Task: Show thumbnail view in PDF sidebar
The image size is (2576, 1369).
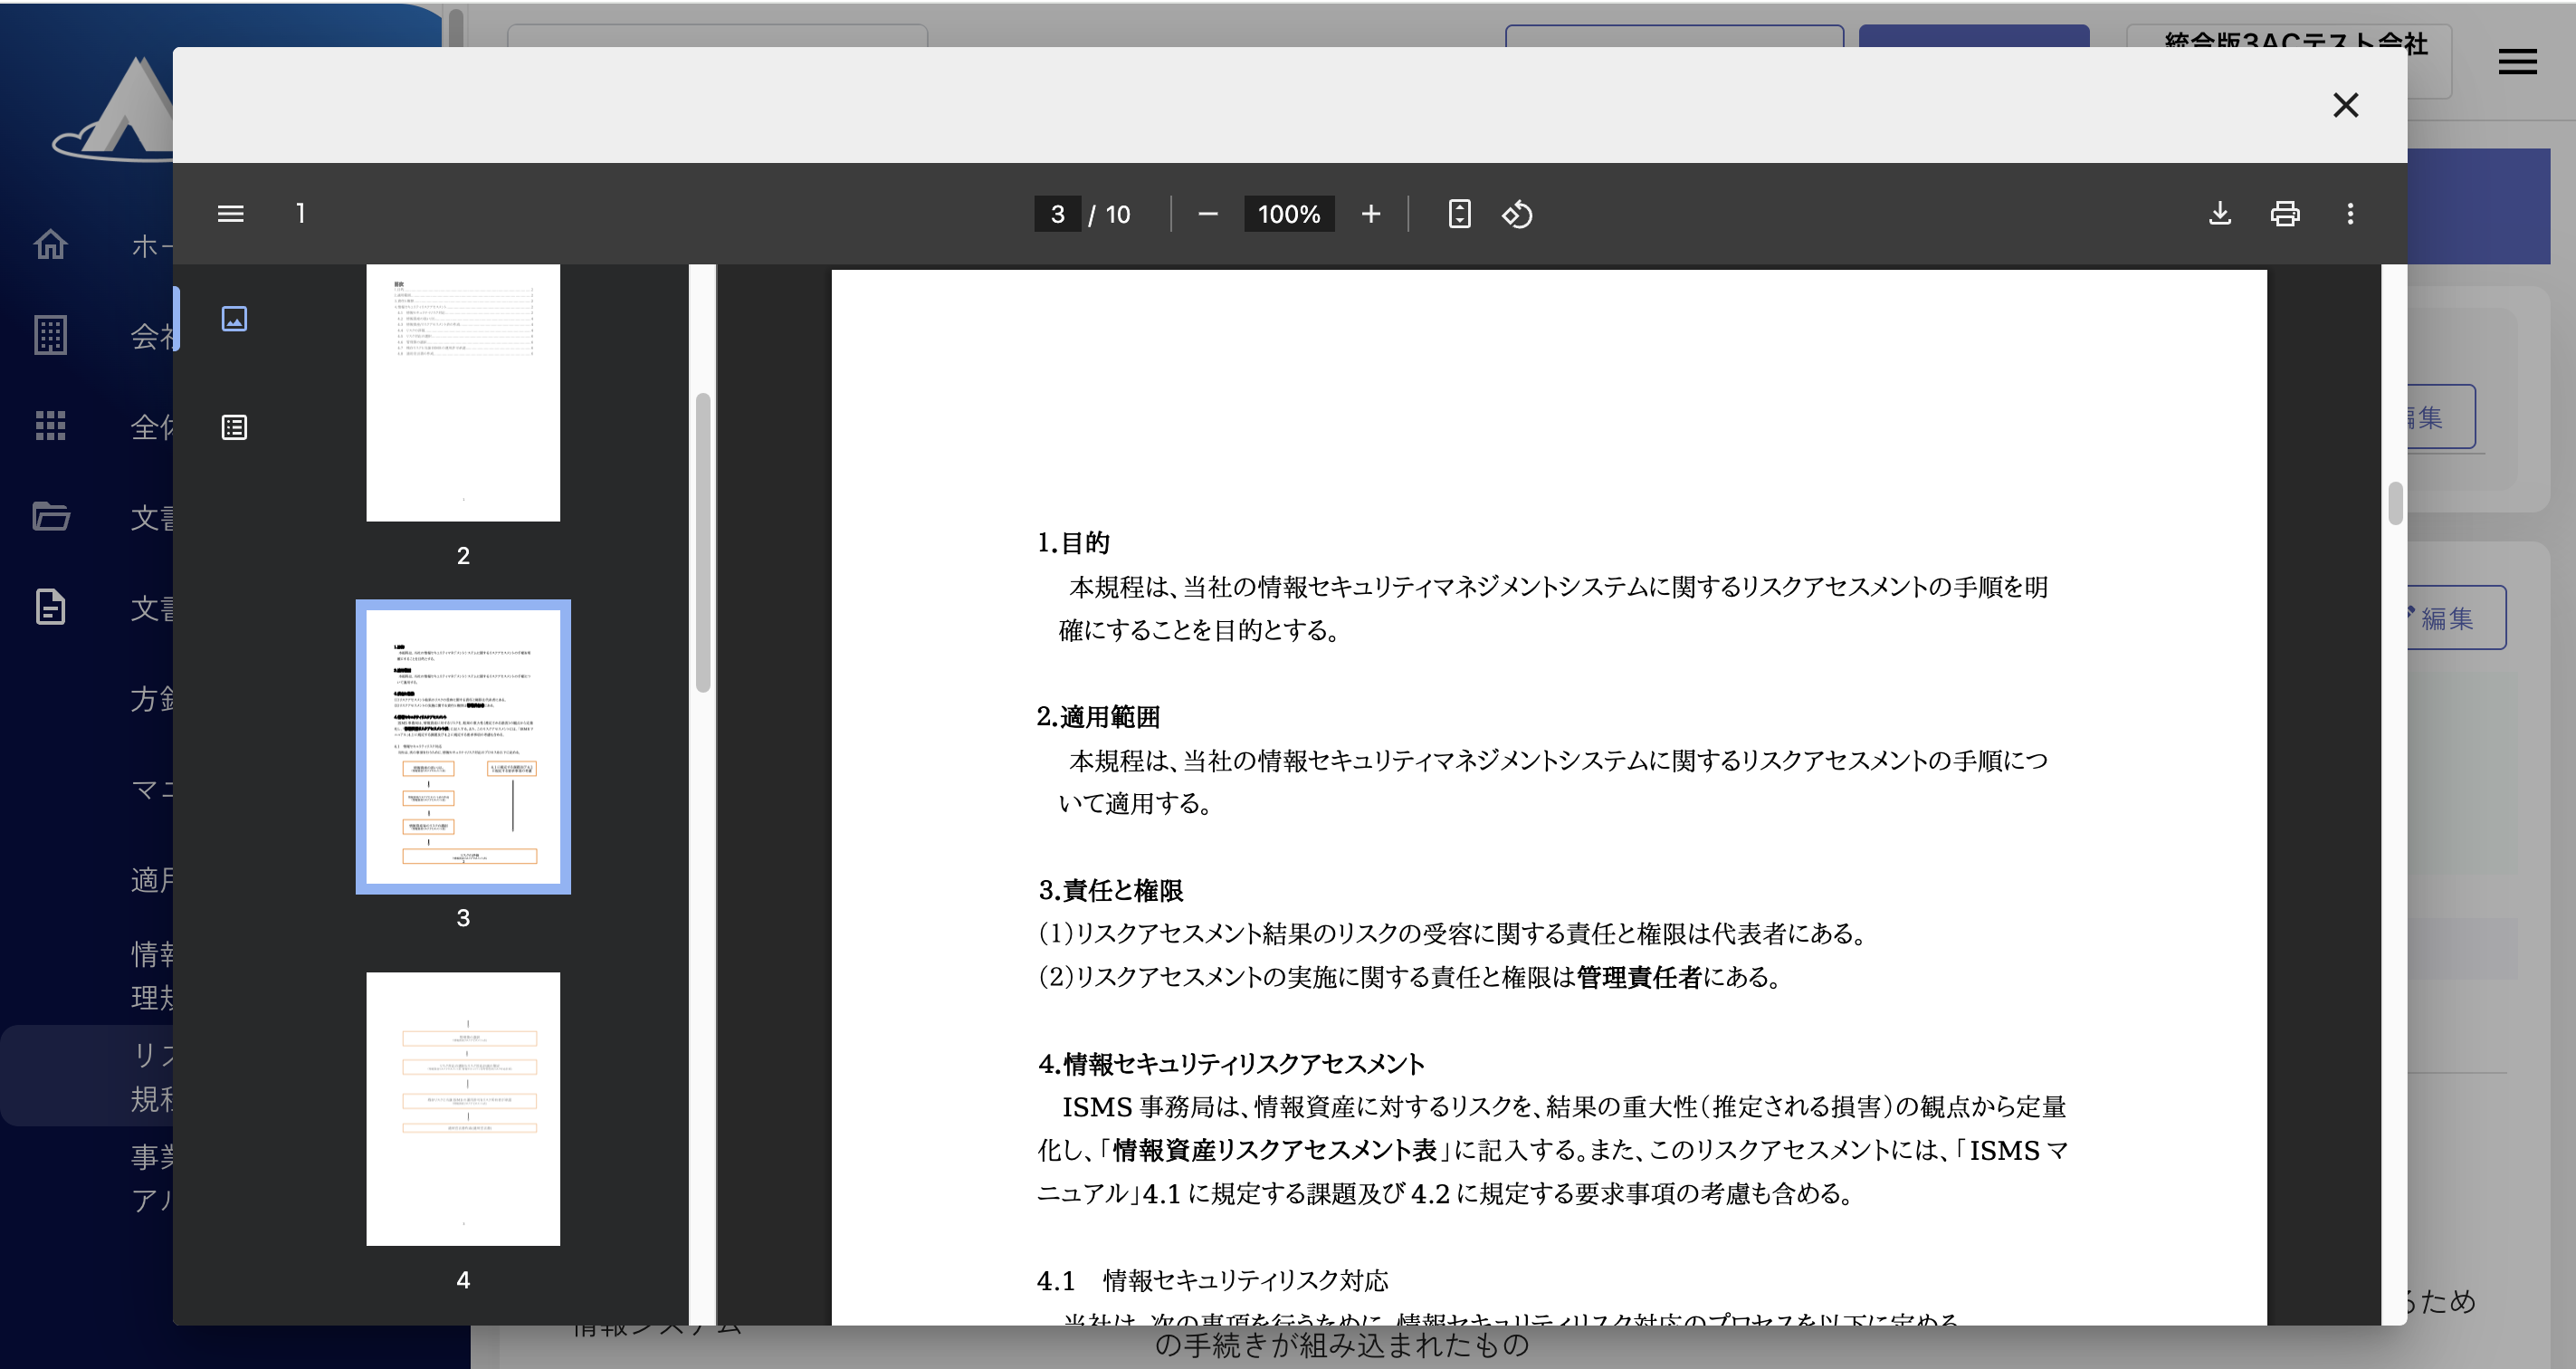Action: (x=234, y=319)
